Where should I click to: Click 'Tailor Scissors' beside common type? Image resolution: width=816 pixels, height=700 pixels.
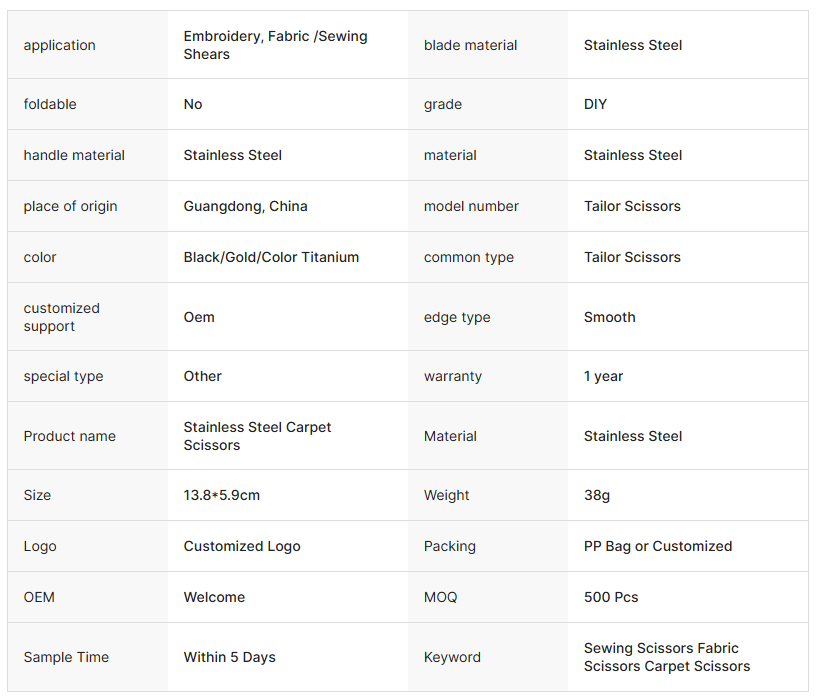(x=632, y=257)
